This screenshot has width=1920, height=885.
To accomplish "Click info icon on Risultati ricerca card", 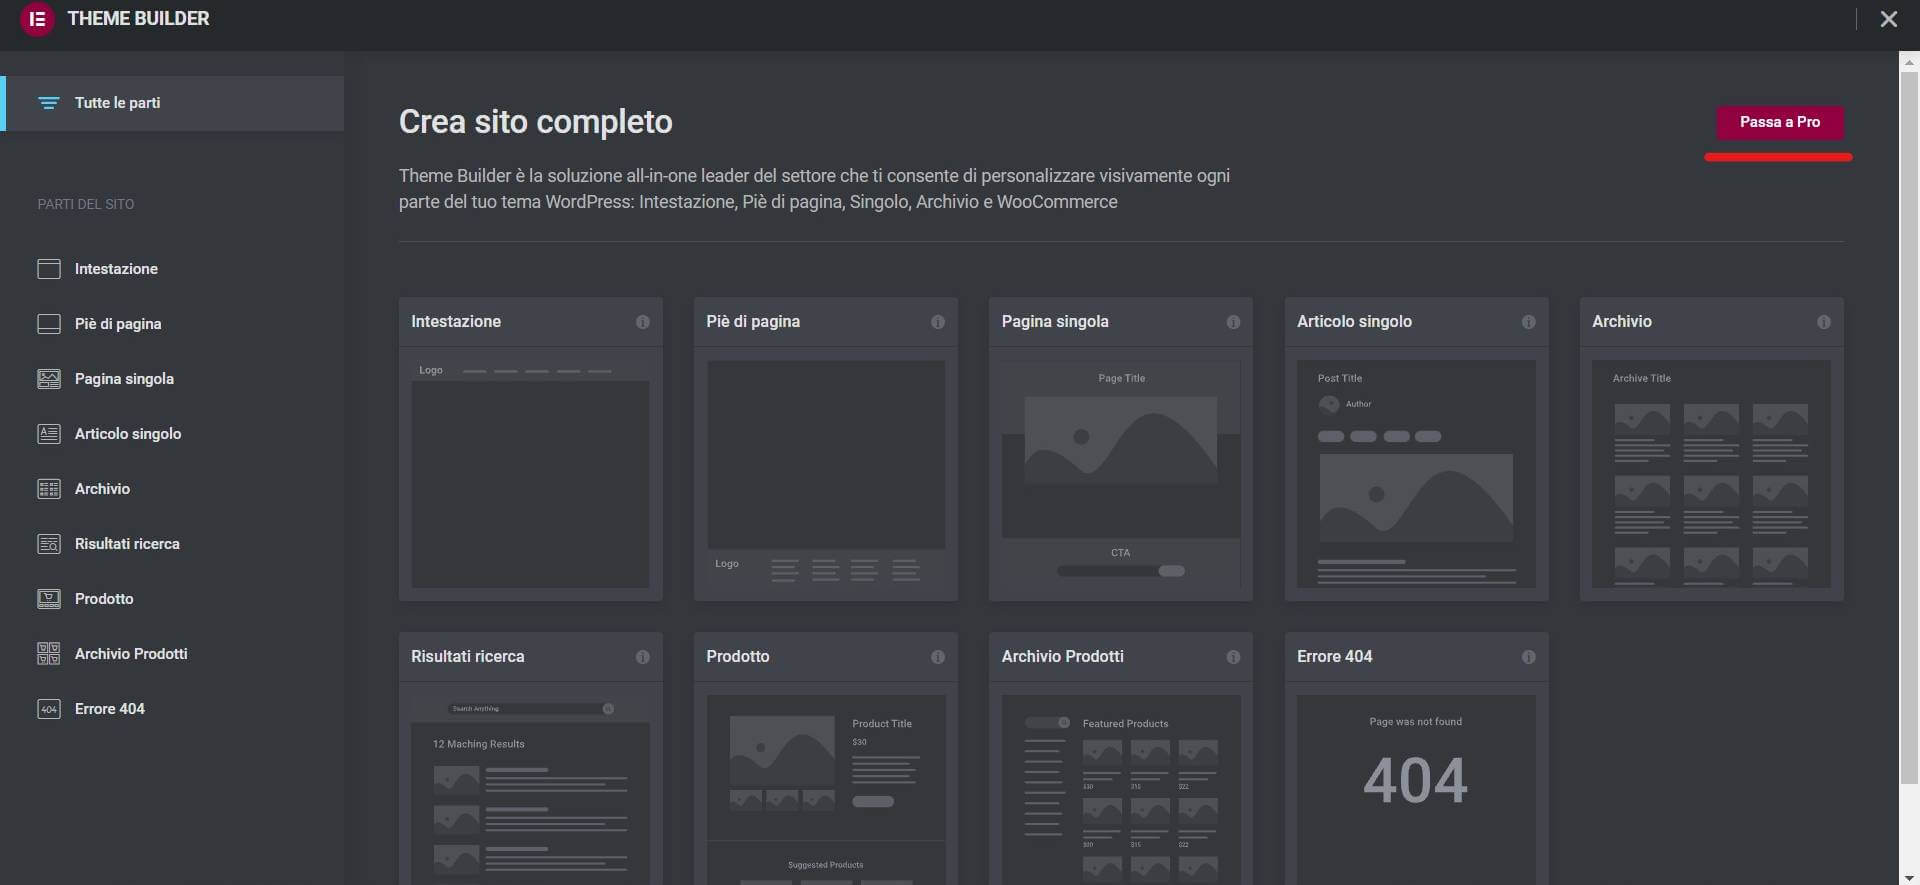I will tap(642, 657).
